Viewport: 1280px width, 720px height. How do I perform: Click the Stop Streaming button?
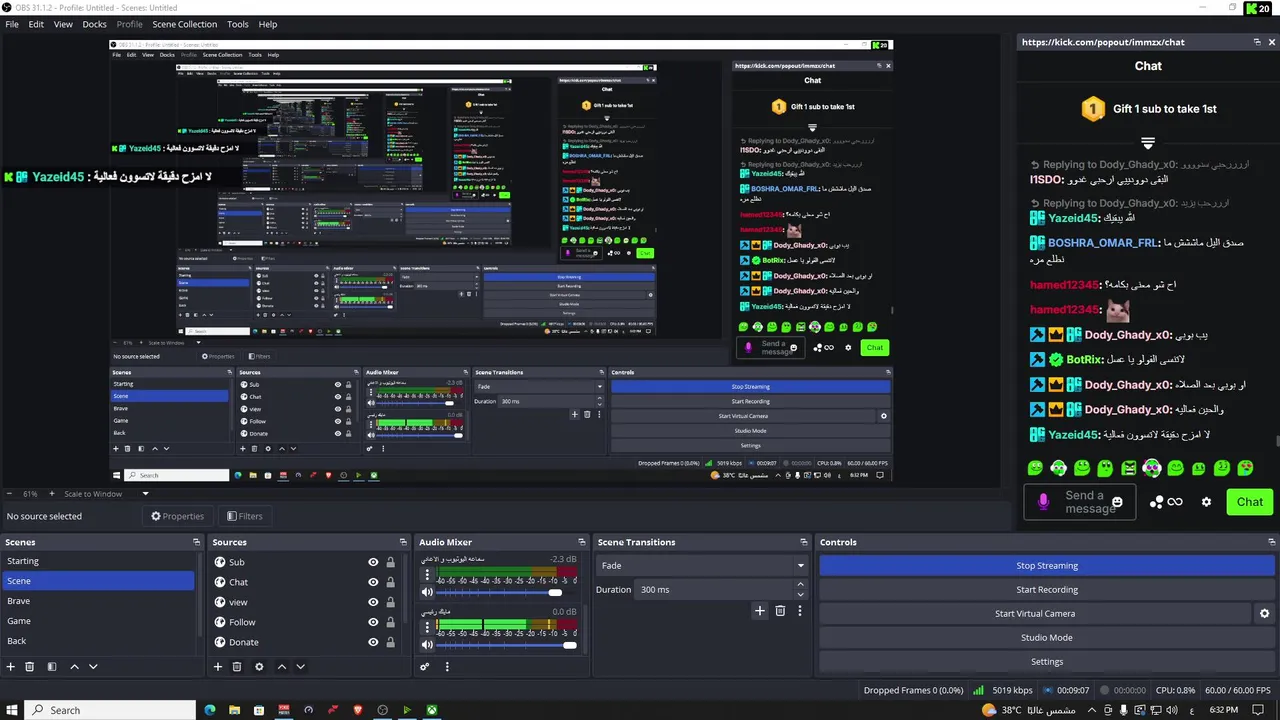(1047, 566)
